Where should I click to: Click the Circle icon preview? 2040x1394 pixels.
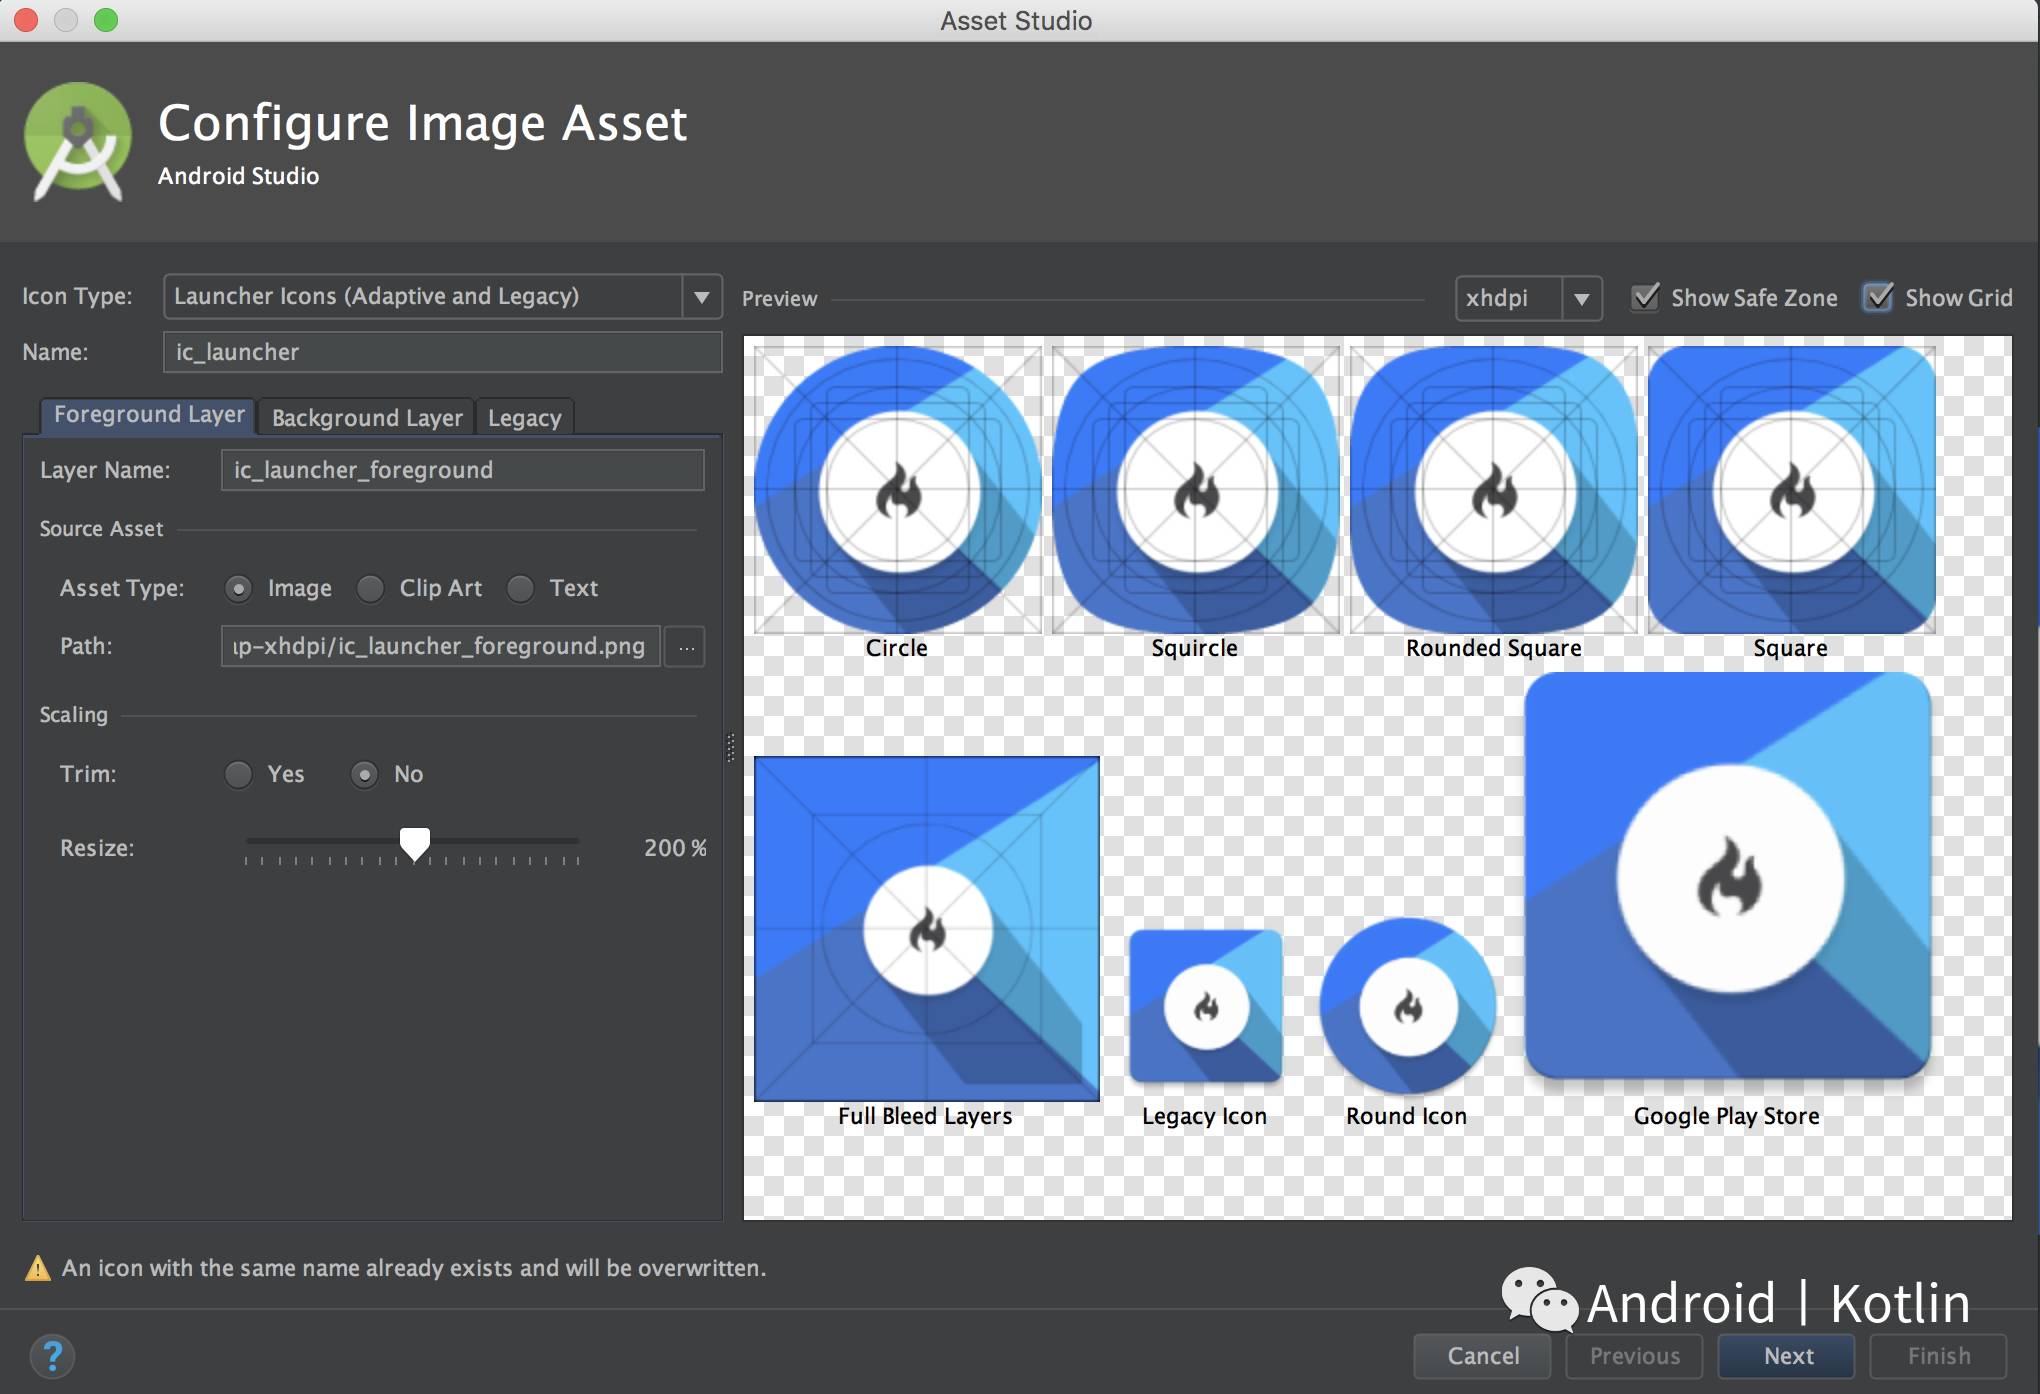(897, 490)
